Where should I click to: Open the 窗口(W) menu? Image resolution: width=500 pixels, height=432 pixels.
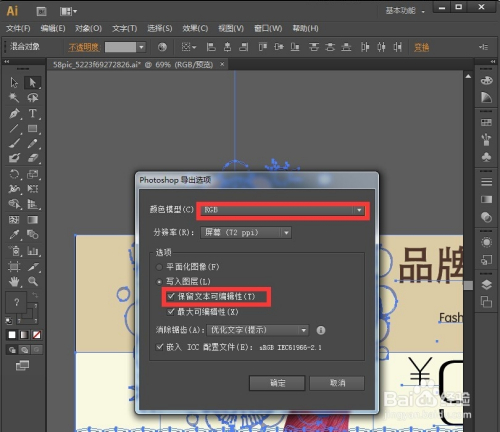[x=268, y=28]
